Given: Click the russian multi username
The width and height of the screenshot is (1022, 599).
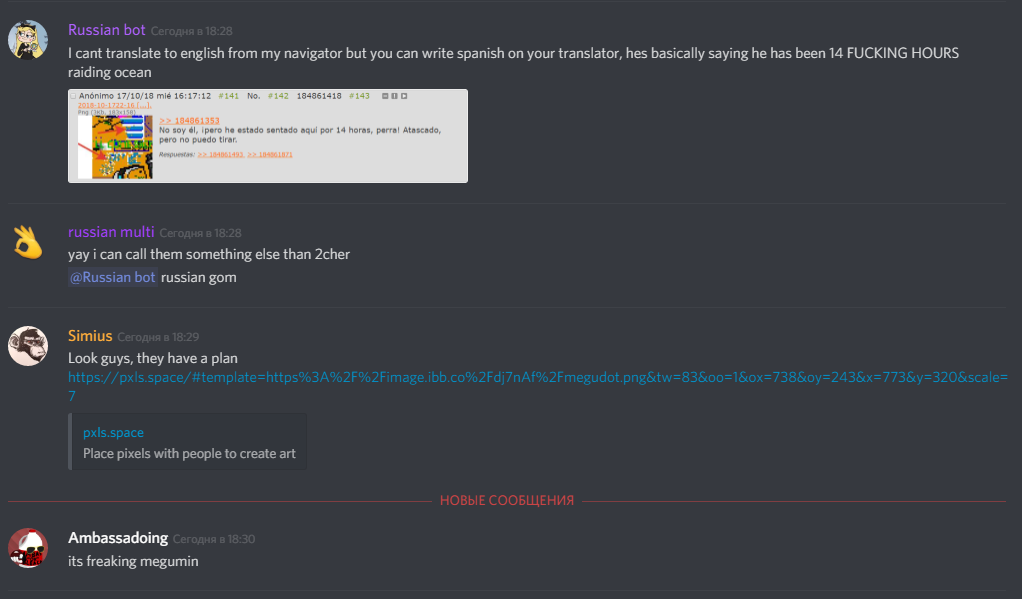Looking at the screenshot, I should pos(111,232).
